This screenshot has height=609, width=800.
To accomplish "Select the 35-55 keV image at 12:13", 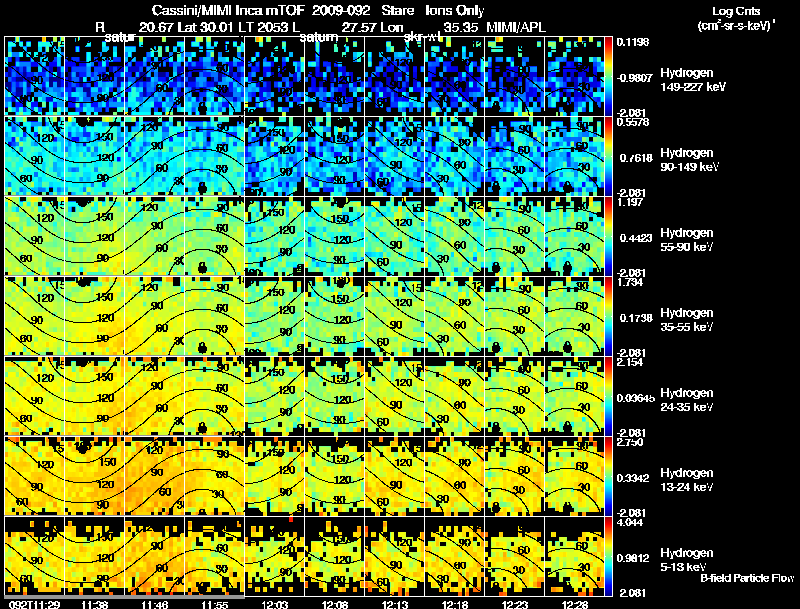I will 394,316.
